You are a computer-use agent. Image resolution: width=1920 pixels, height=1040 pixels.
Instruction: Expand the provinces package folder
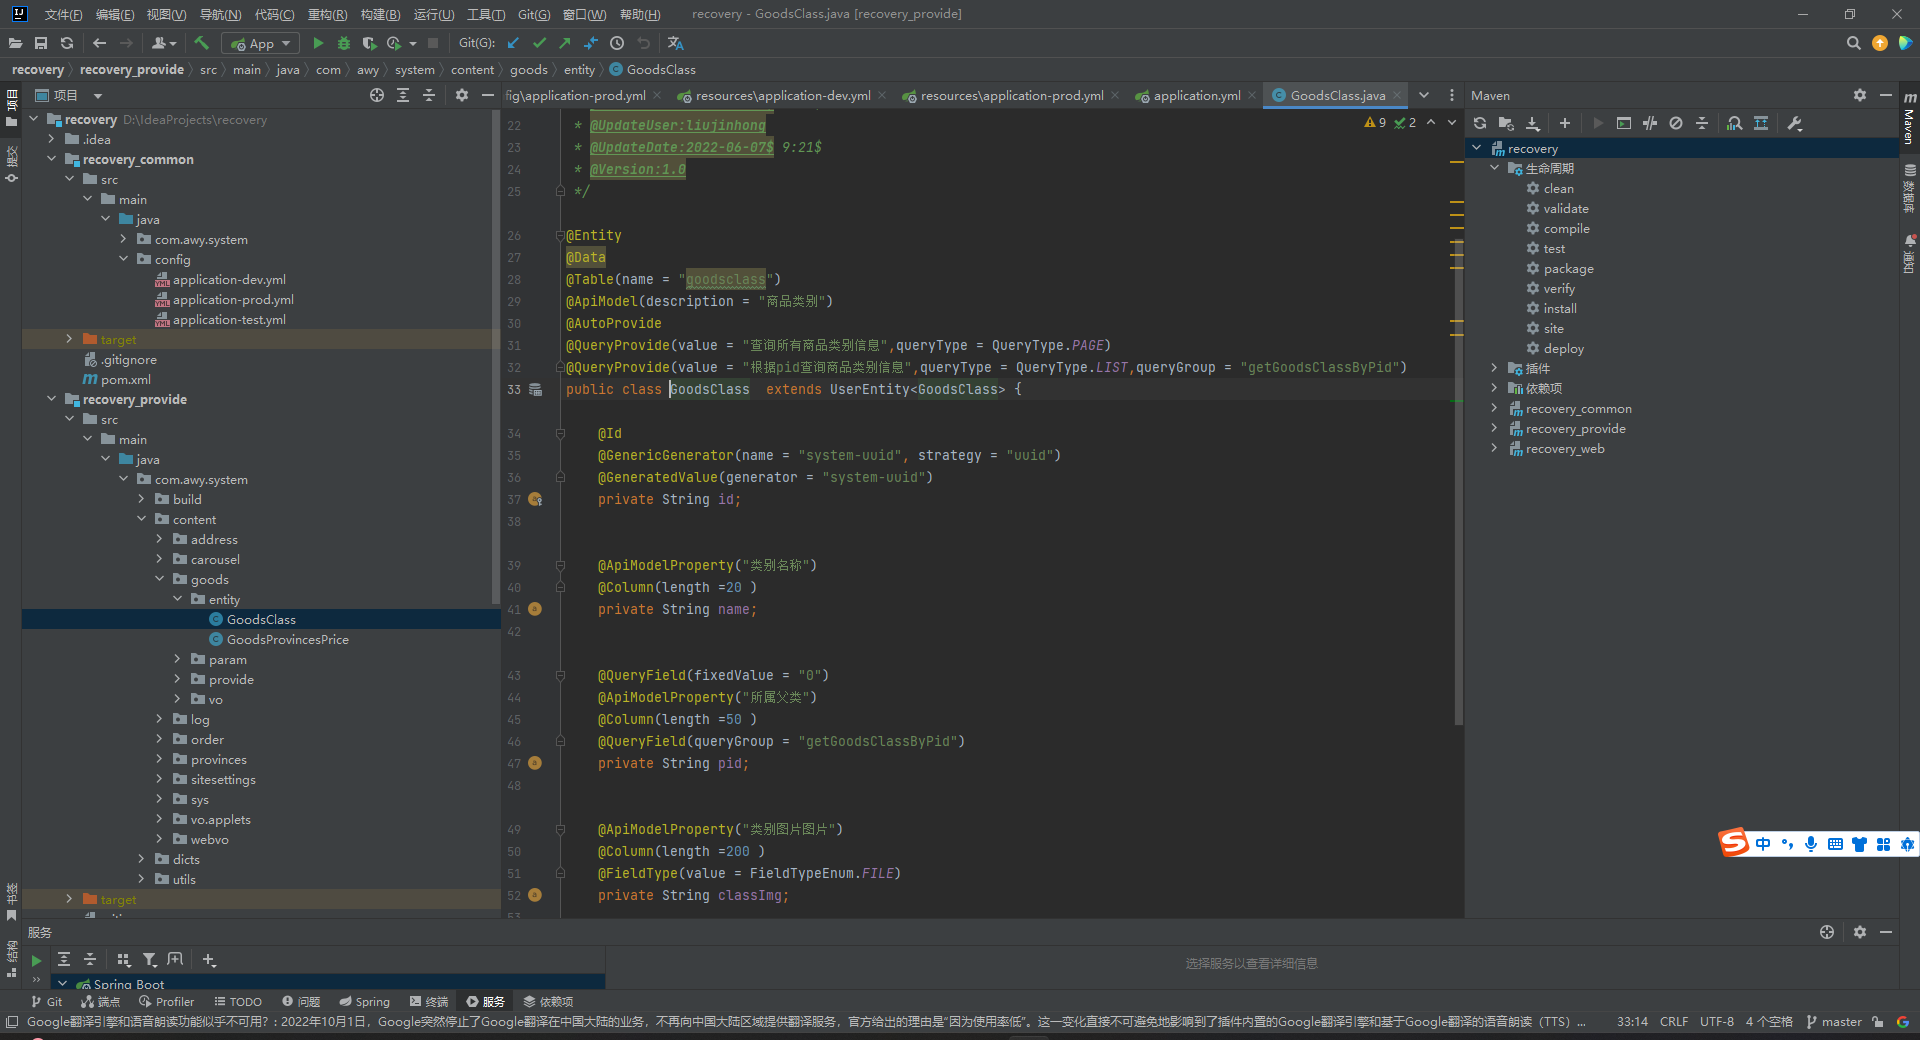pyautogui.click(x=159, y=759)
